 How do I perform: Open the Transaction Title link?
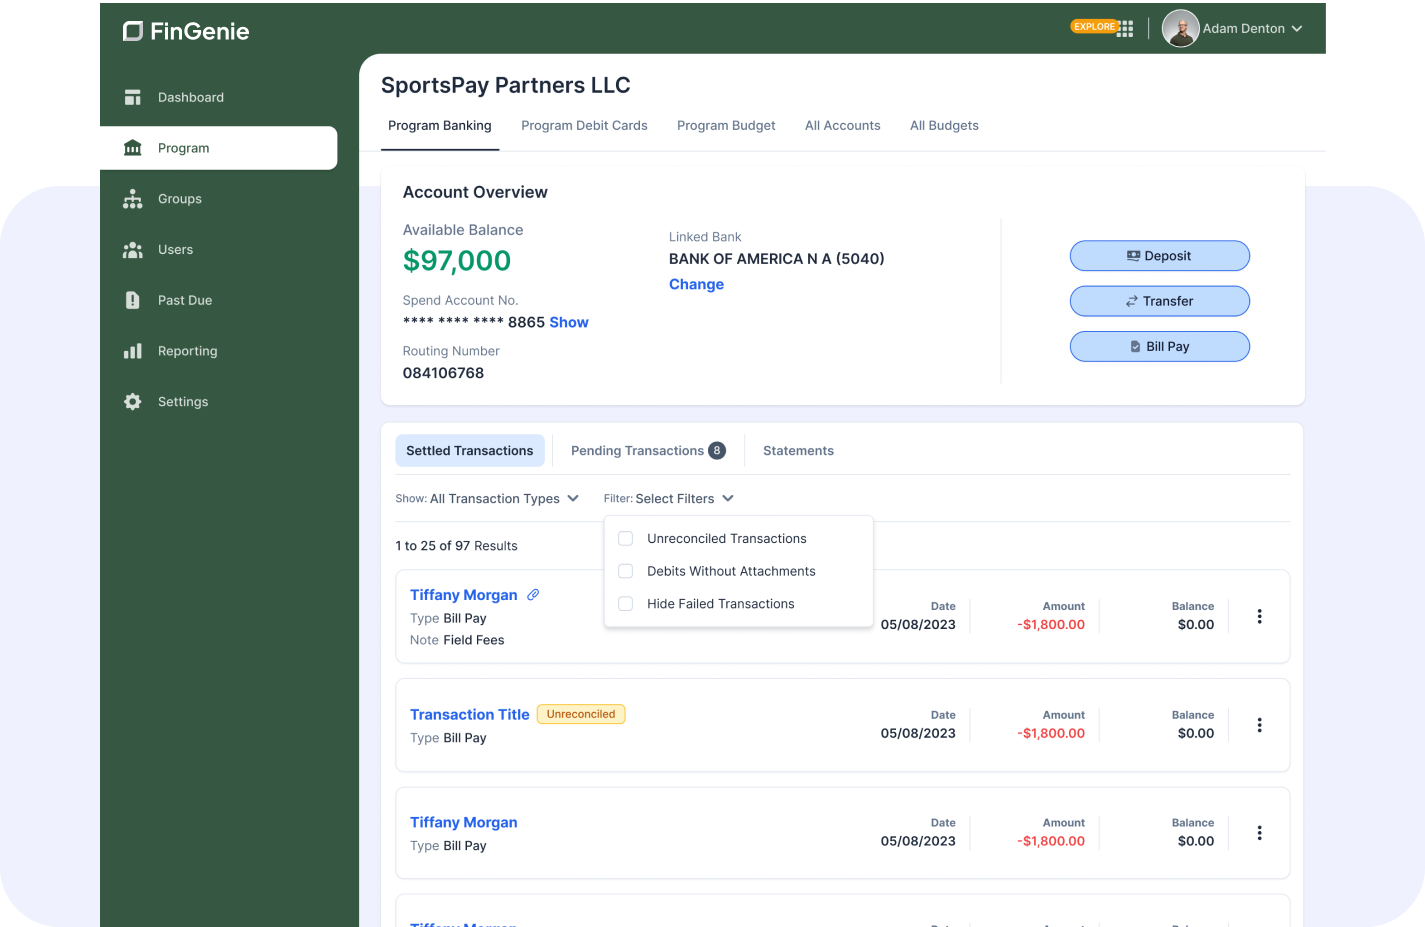click(x=470, y=715)
